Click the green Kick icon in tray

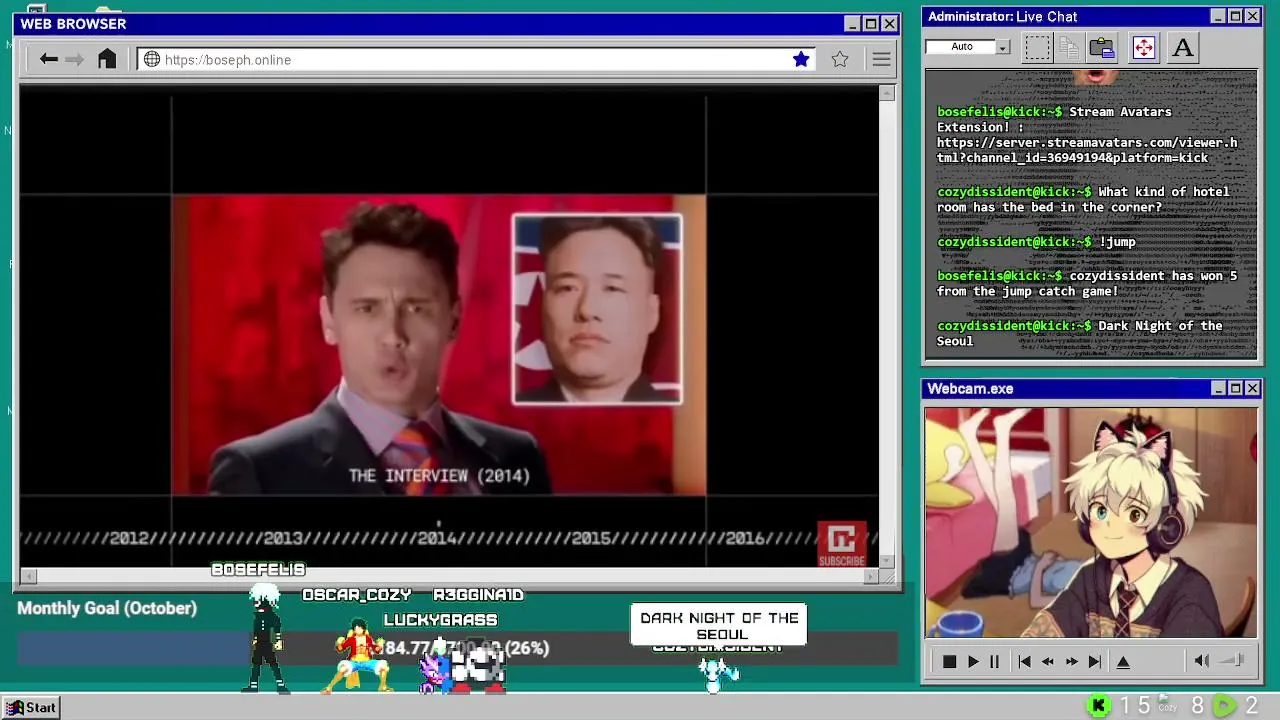point(1099,706)
